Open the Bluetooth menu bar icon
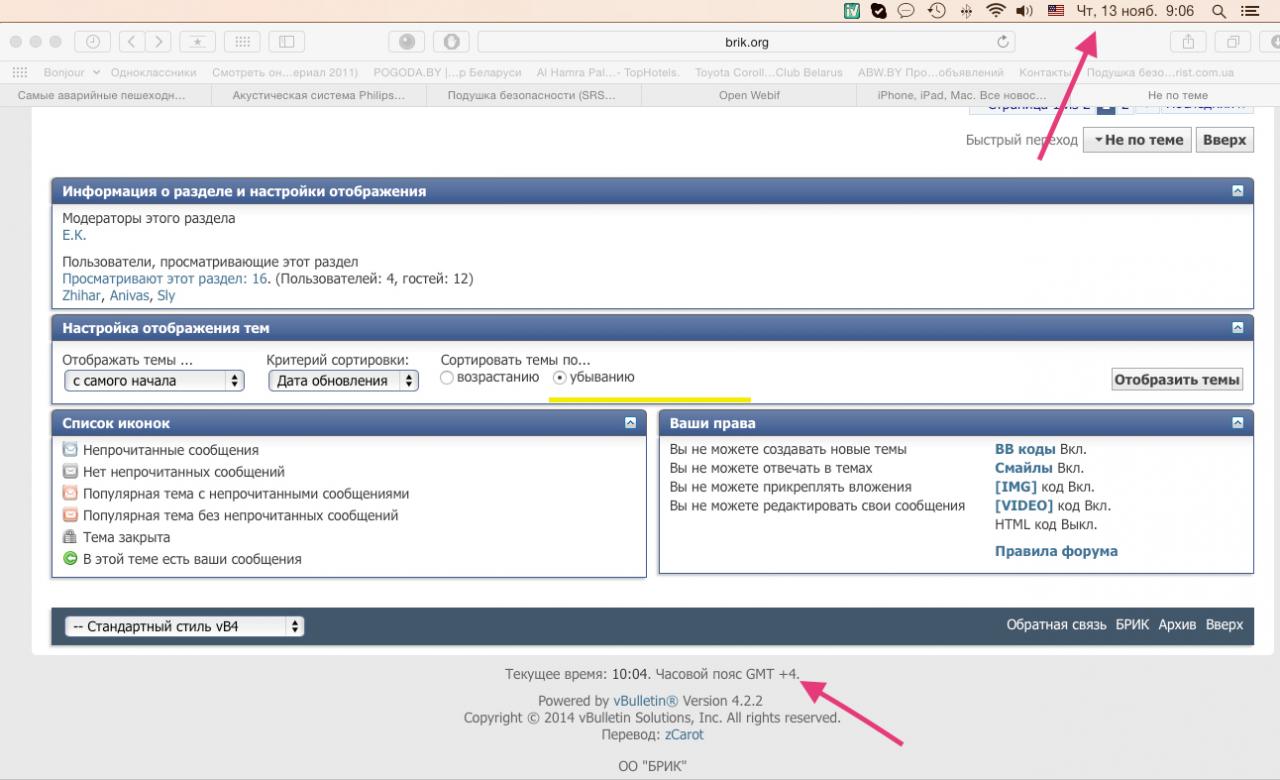 click(966, 11)
